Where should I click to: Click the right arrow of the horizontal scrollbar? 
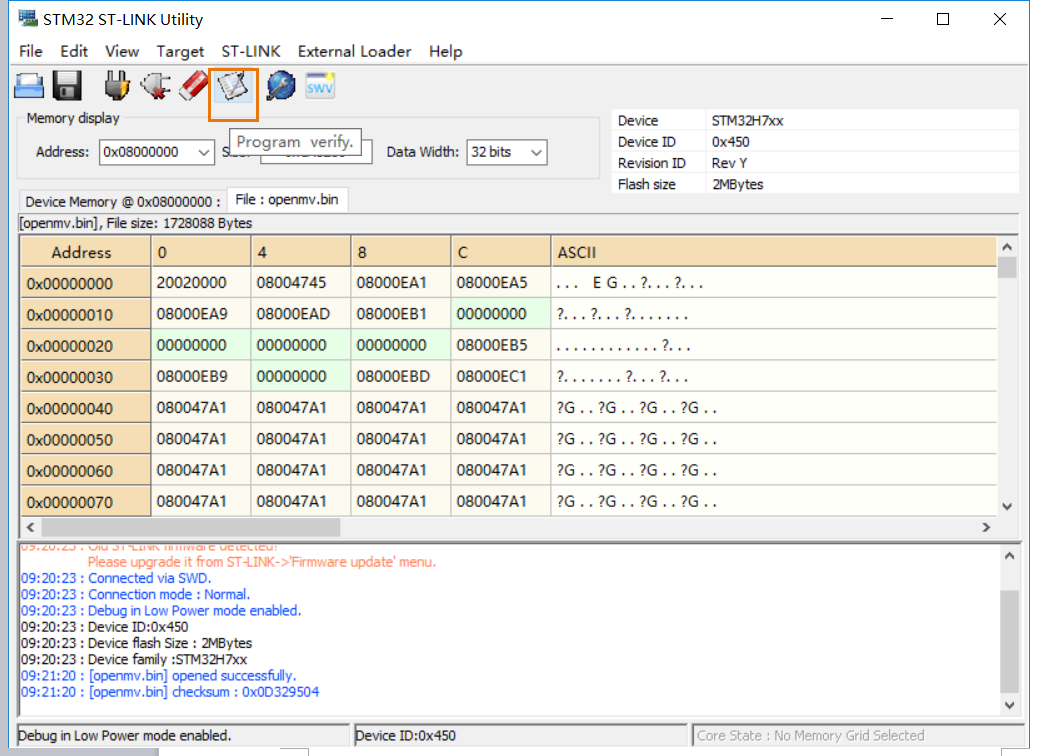click(x=986, y=527)
